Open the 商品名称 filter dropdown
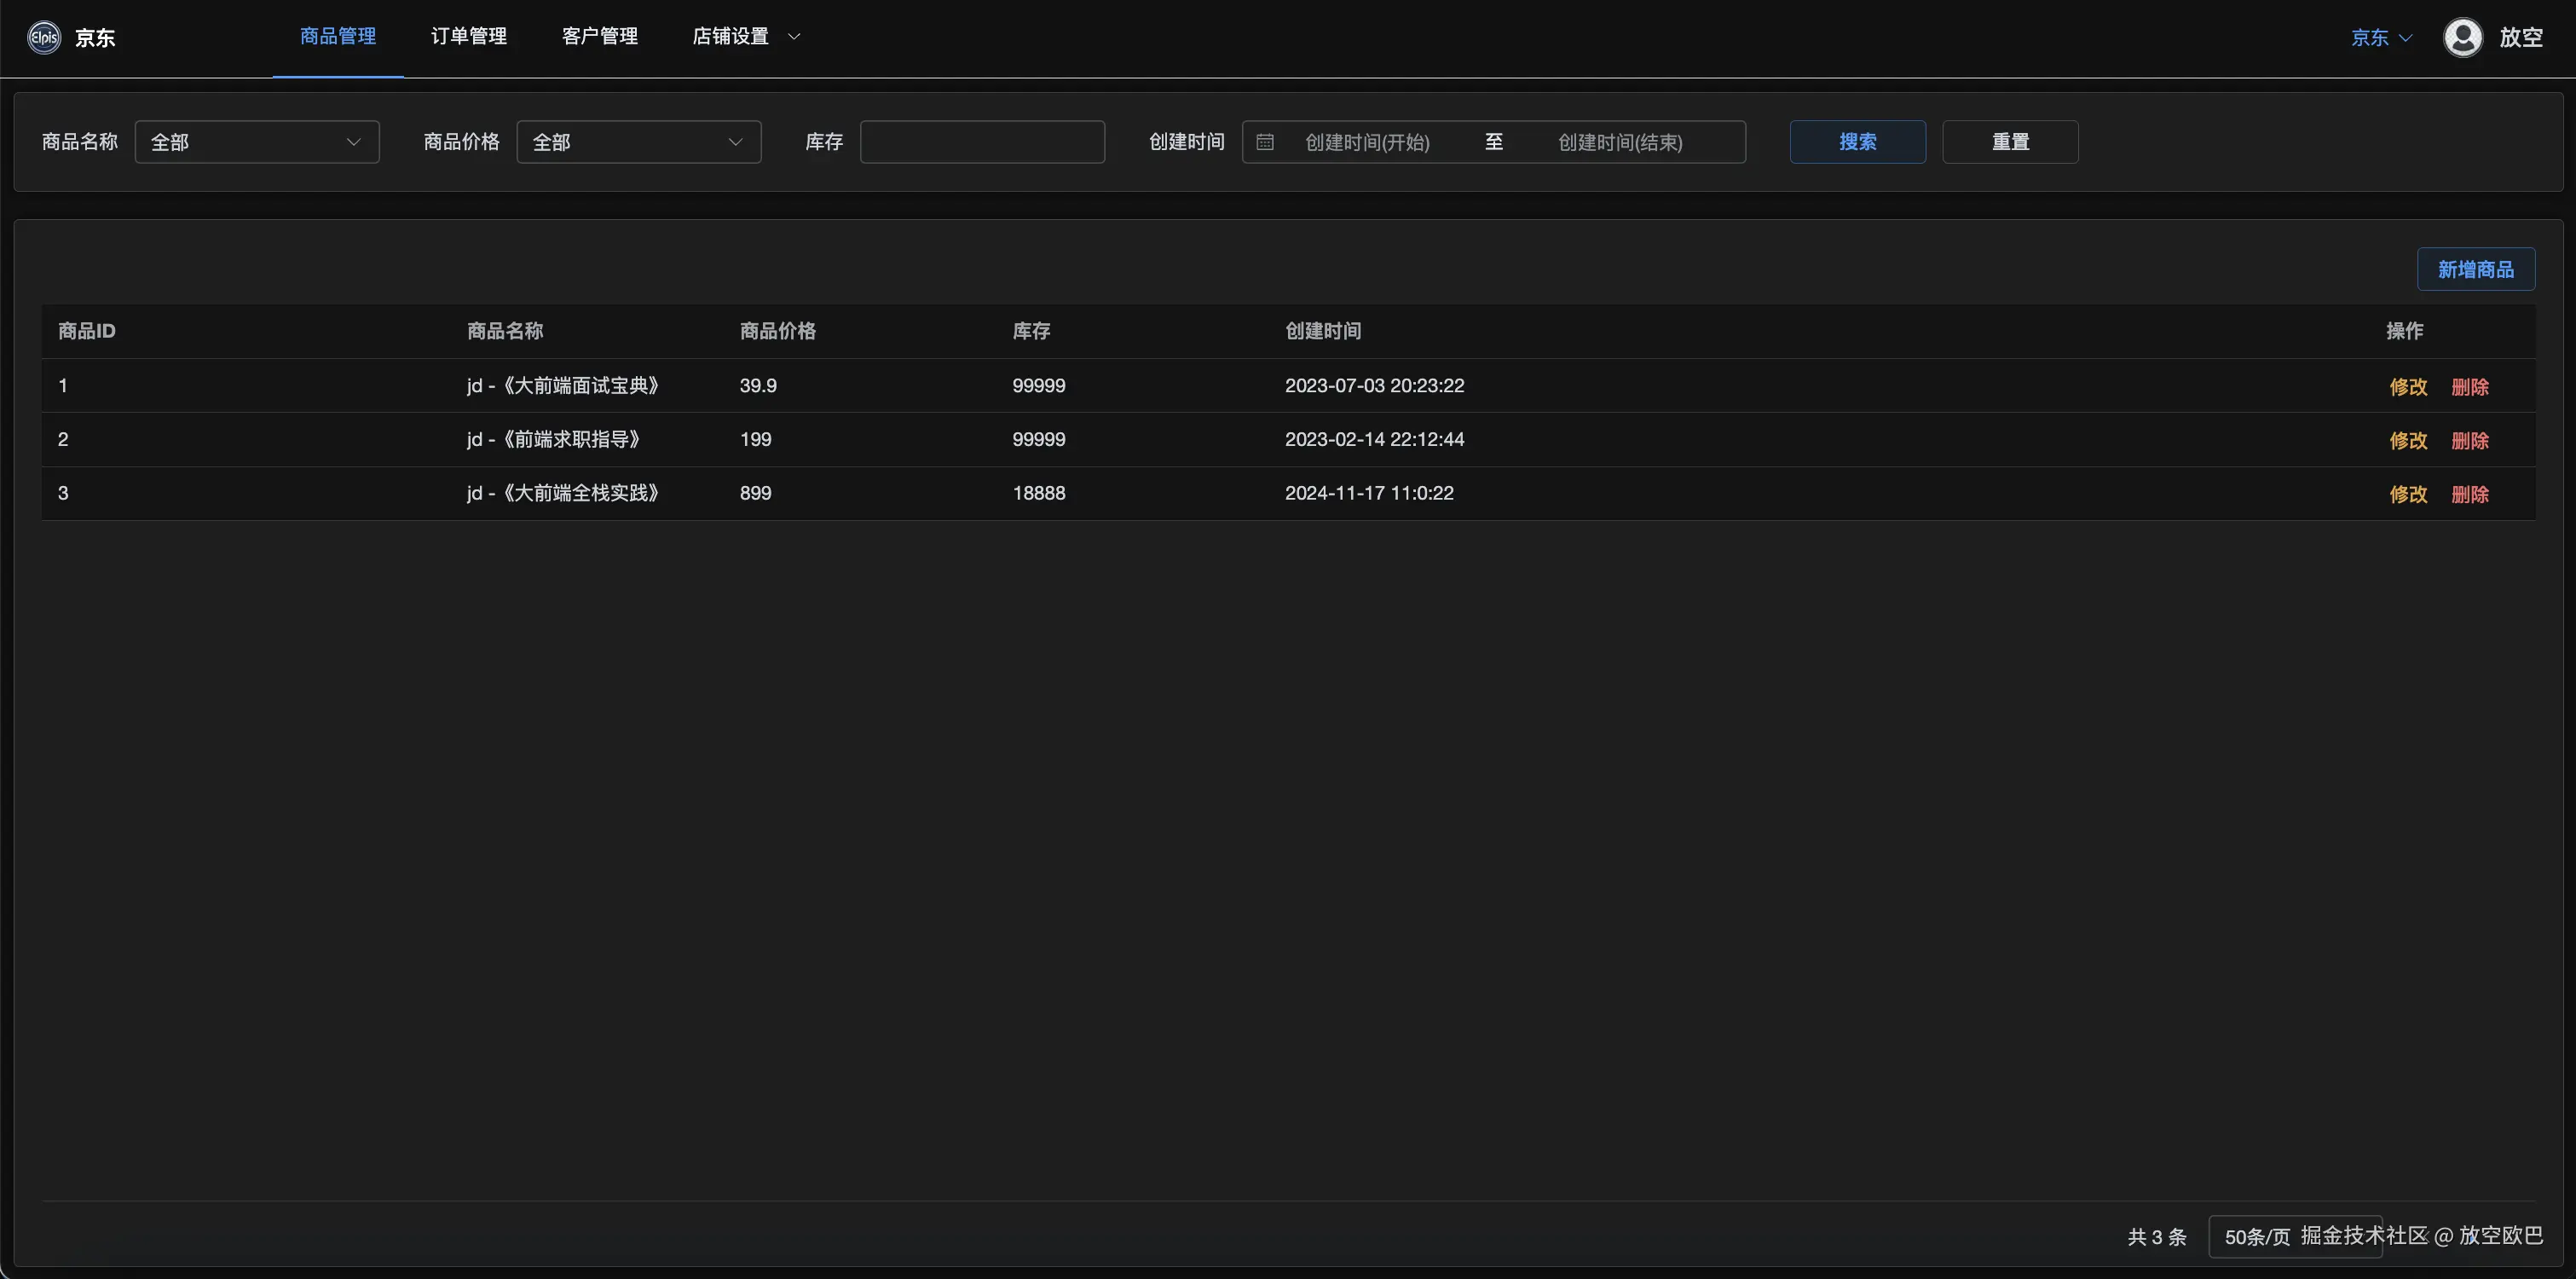Image resolution: width=2576 pixels, height=1279 pixels. [x=257, y=142]
